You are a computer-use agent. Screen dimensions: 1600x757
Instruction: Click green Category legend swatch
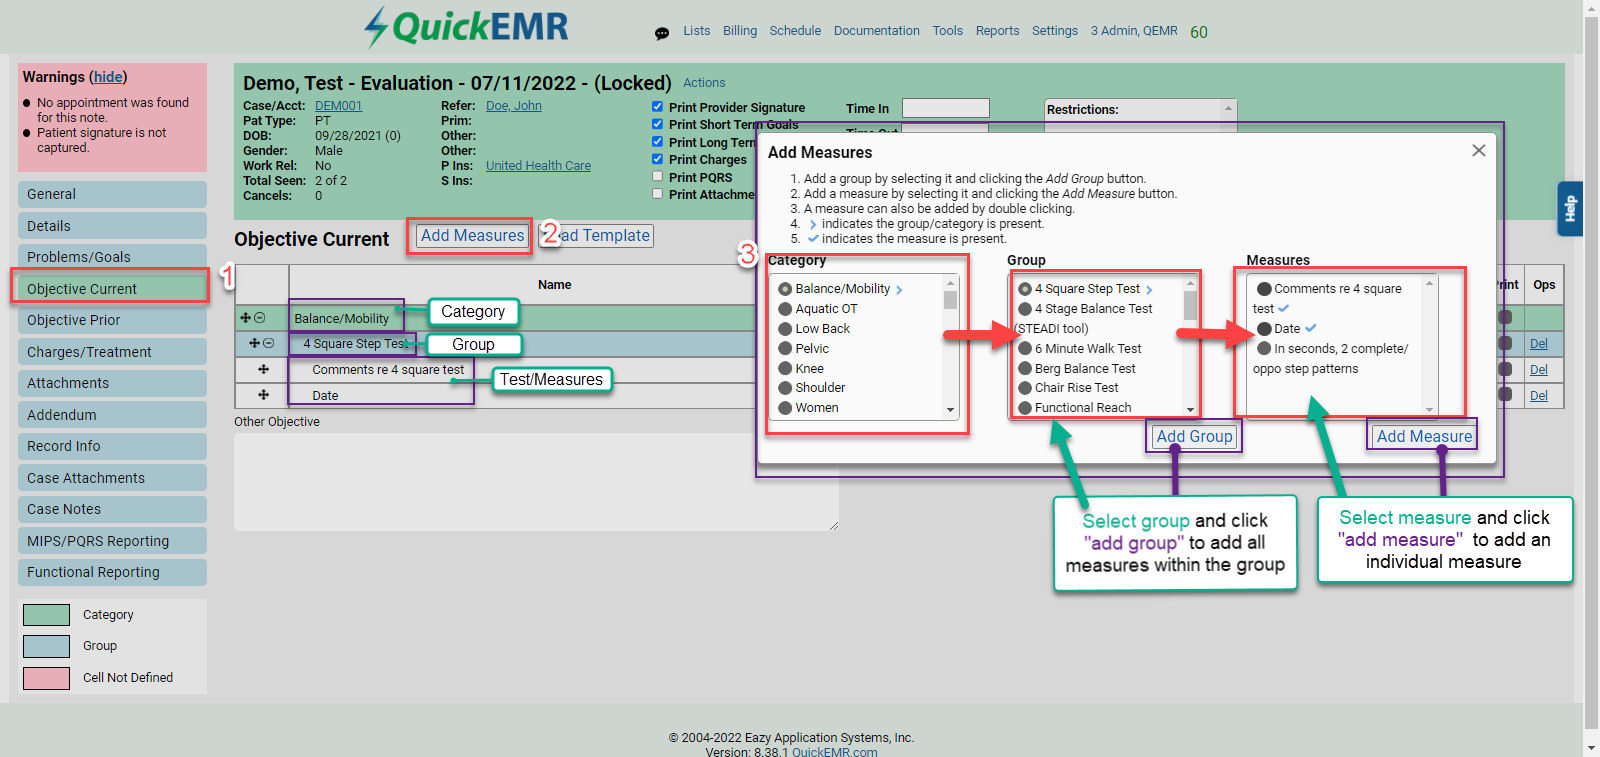(x=46, y=615)
